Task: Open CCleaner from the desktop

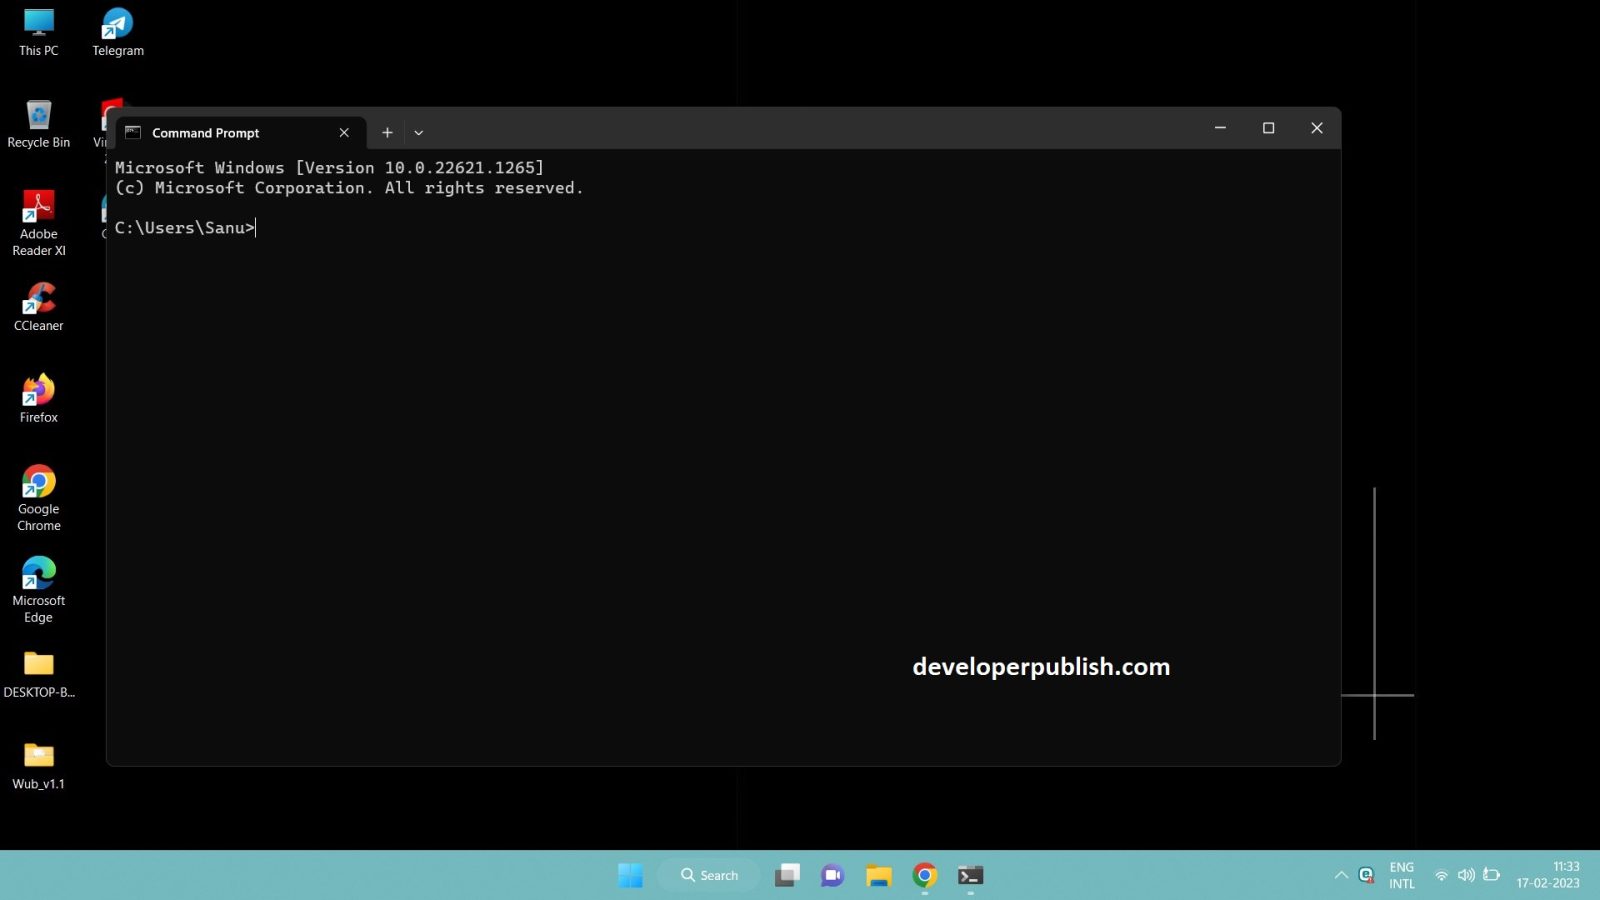Action: coord(38,298)
